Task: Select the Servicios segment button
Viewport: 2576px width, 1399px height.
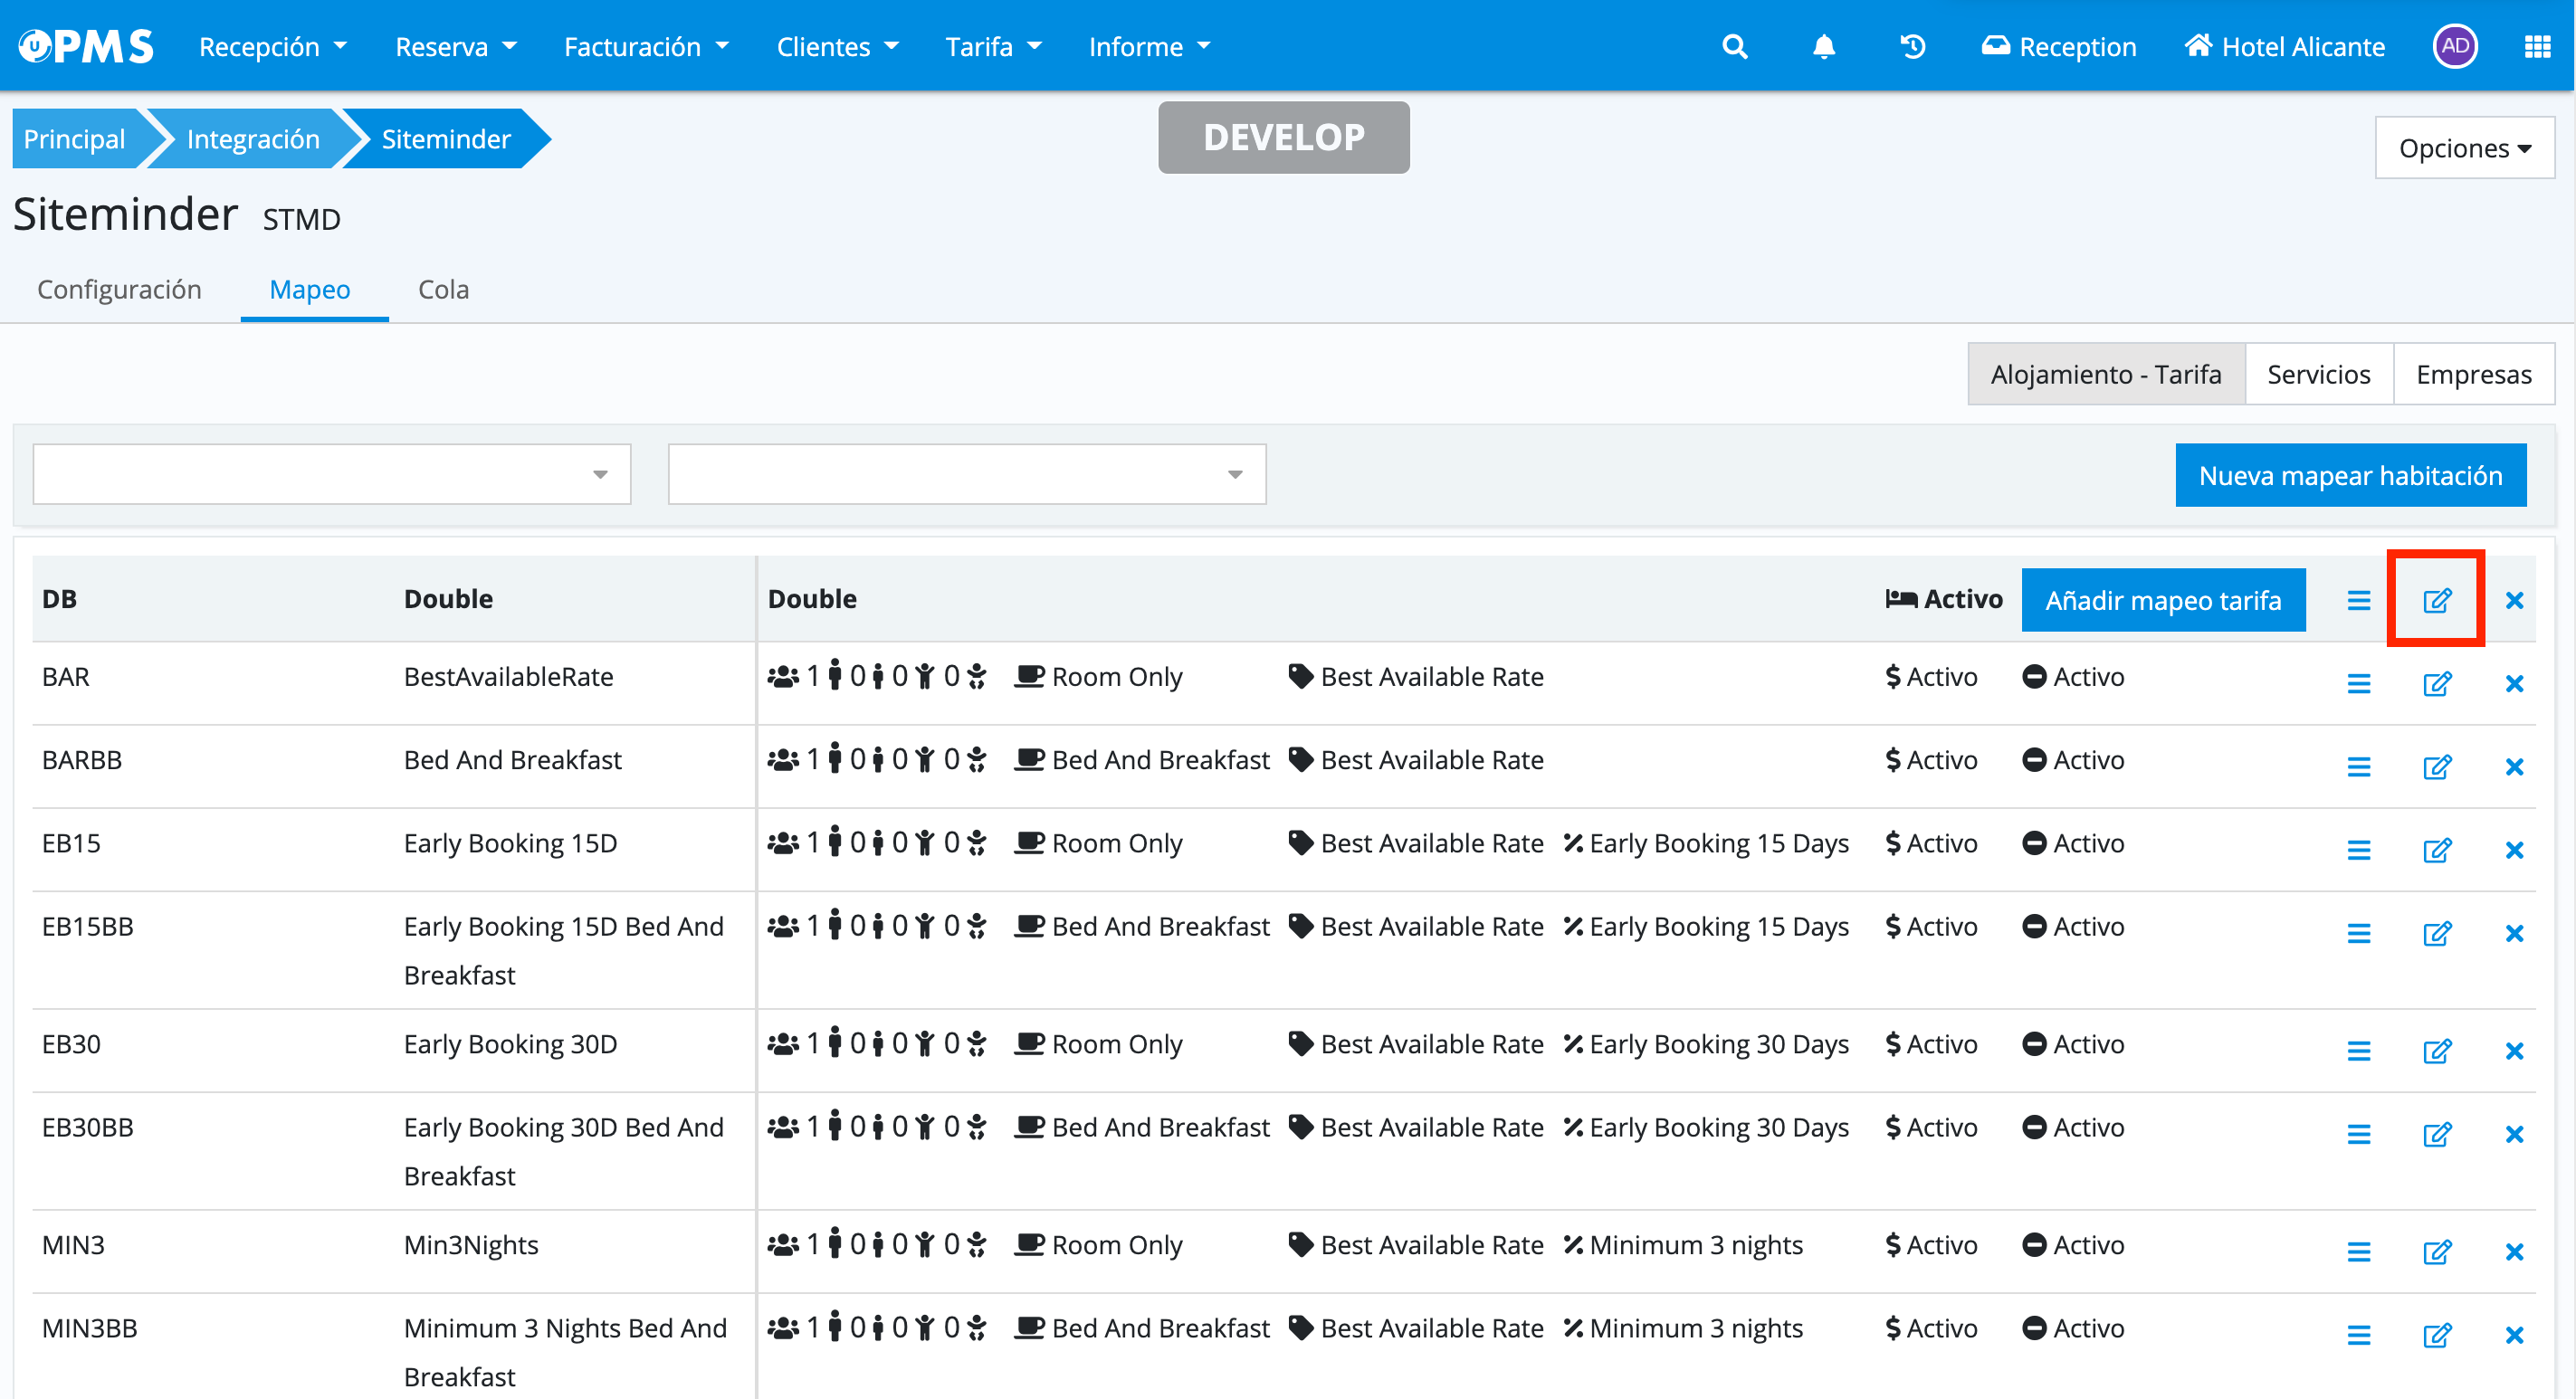Action: coord(2318,374)
